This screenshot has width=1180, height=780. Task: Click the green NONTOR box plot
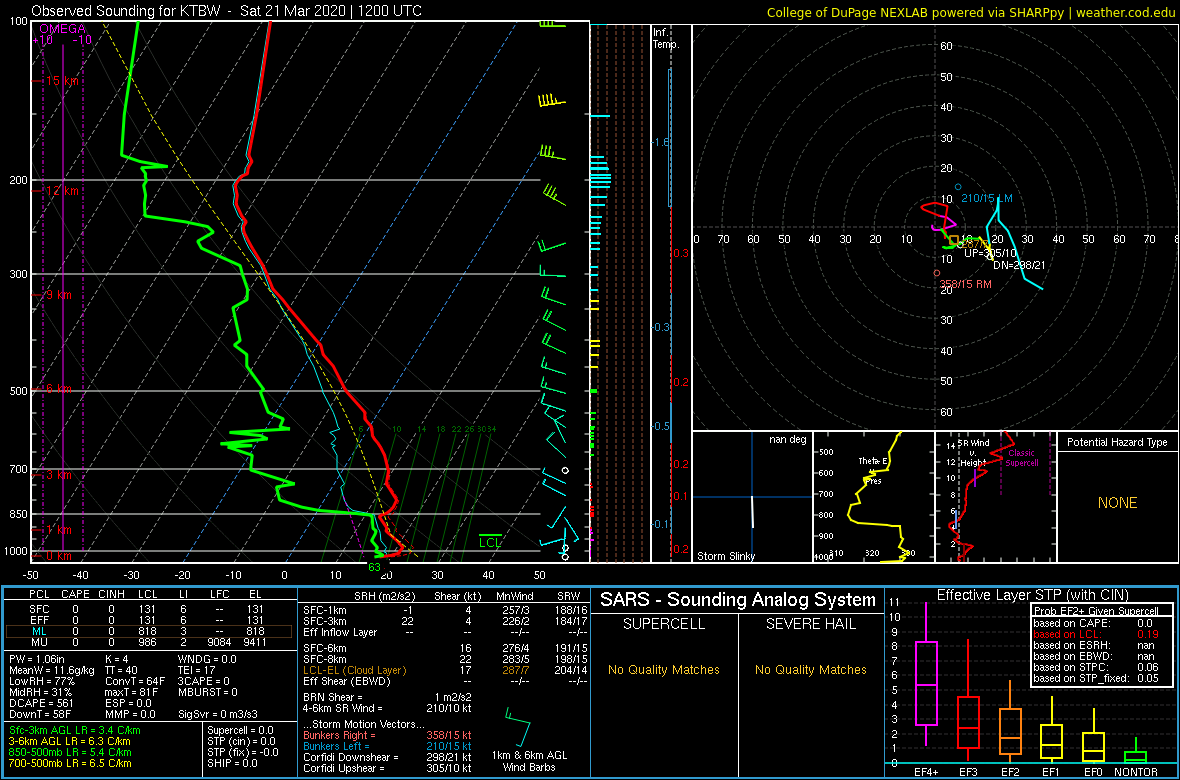coord(1136,755)
